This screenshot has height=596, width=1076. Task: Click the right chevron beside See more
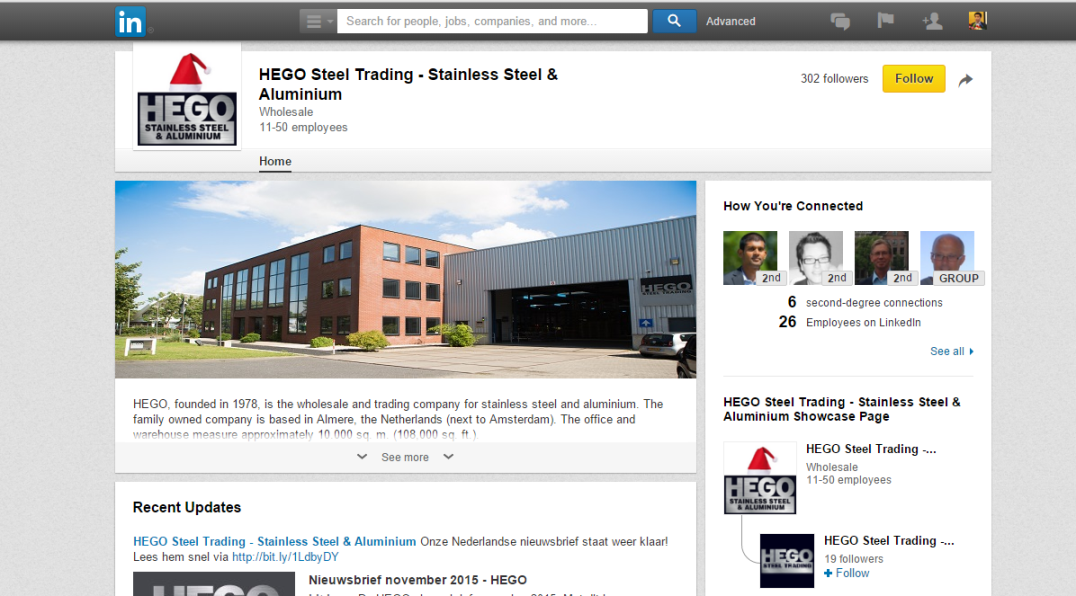click(448, 457)
